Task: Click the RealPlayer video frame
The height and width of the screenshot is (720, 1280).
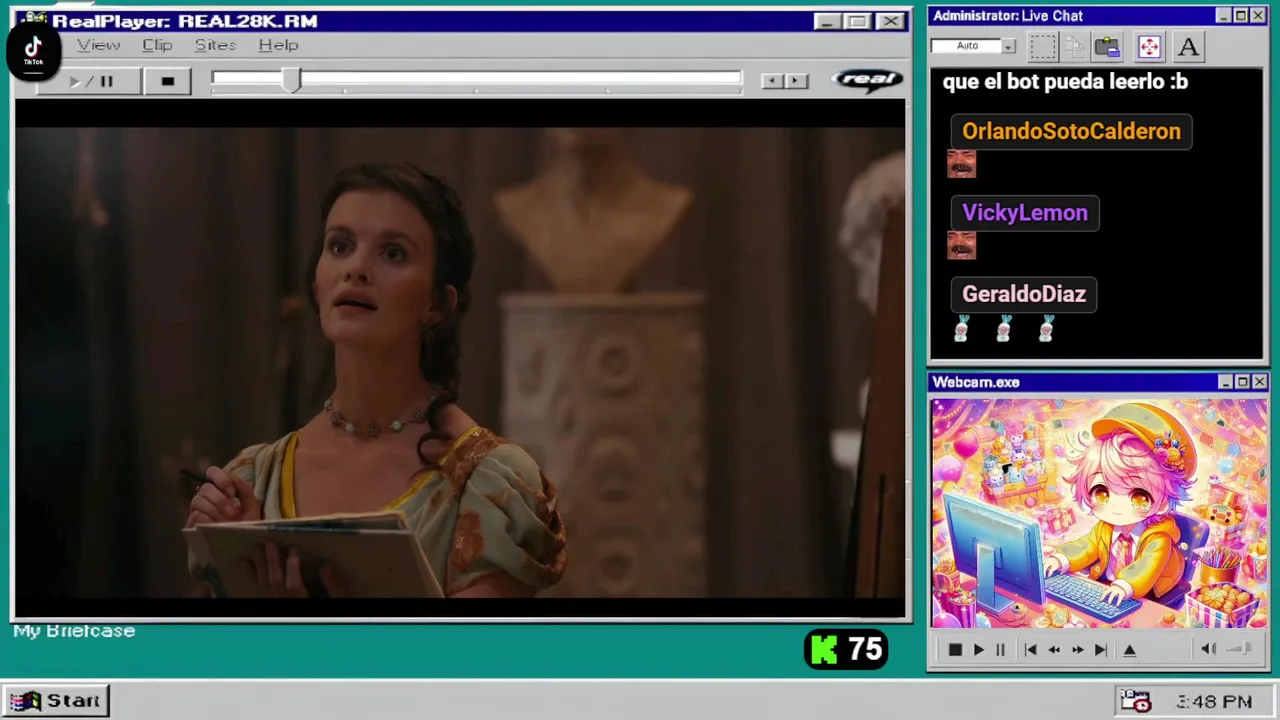Action: [x=460, y=360]
